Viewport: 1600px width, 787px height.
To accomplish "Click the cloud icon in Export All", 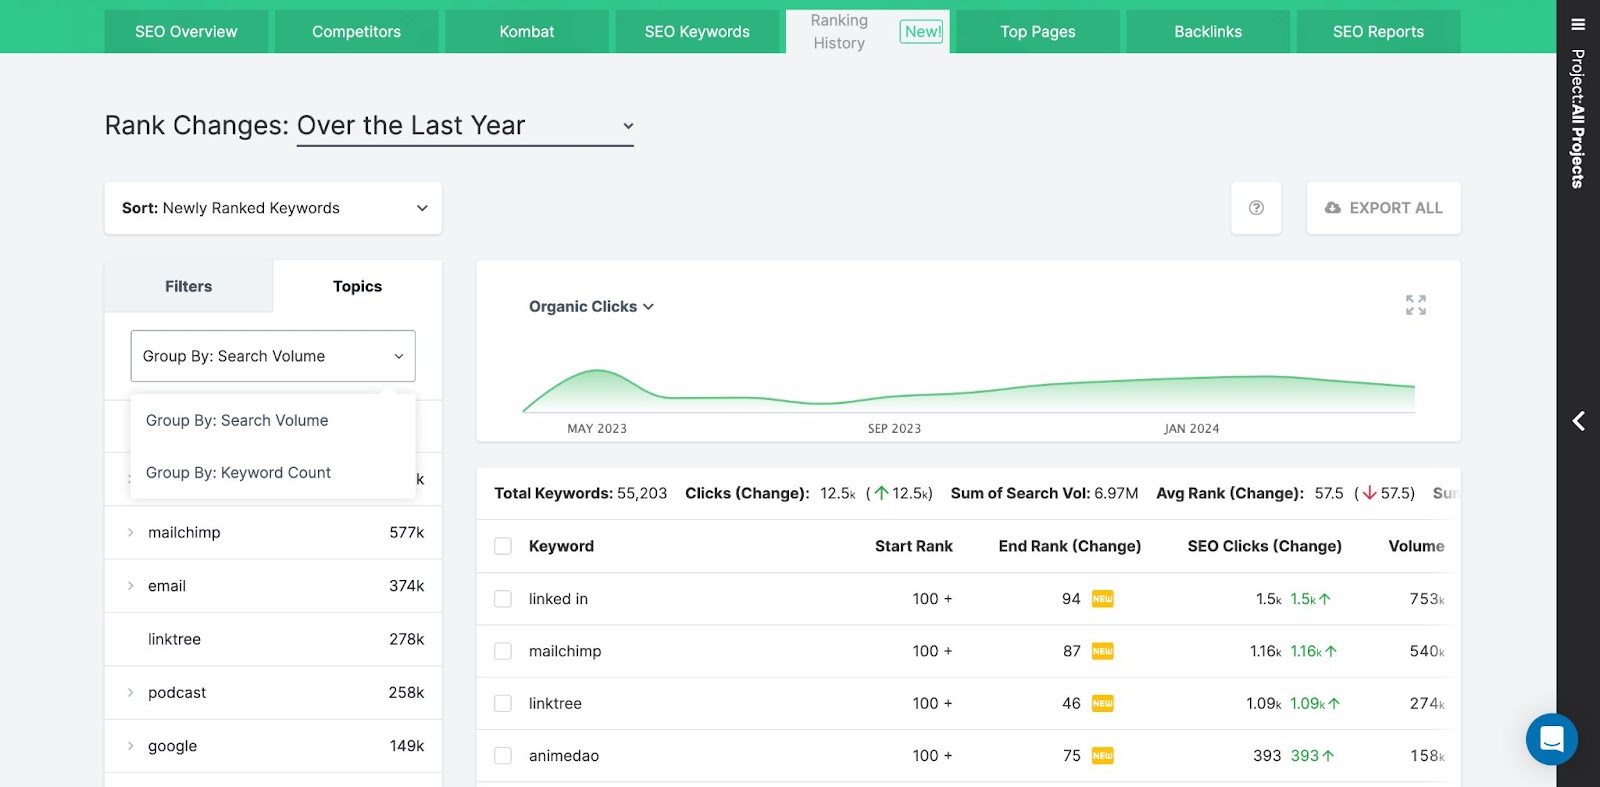I will pos(1332,208).
